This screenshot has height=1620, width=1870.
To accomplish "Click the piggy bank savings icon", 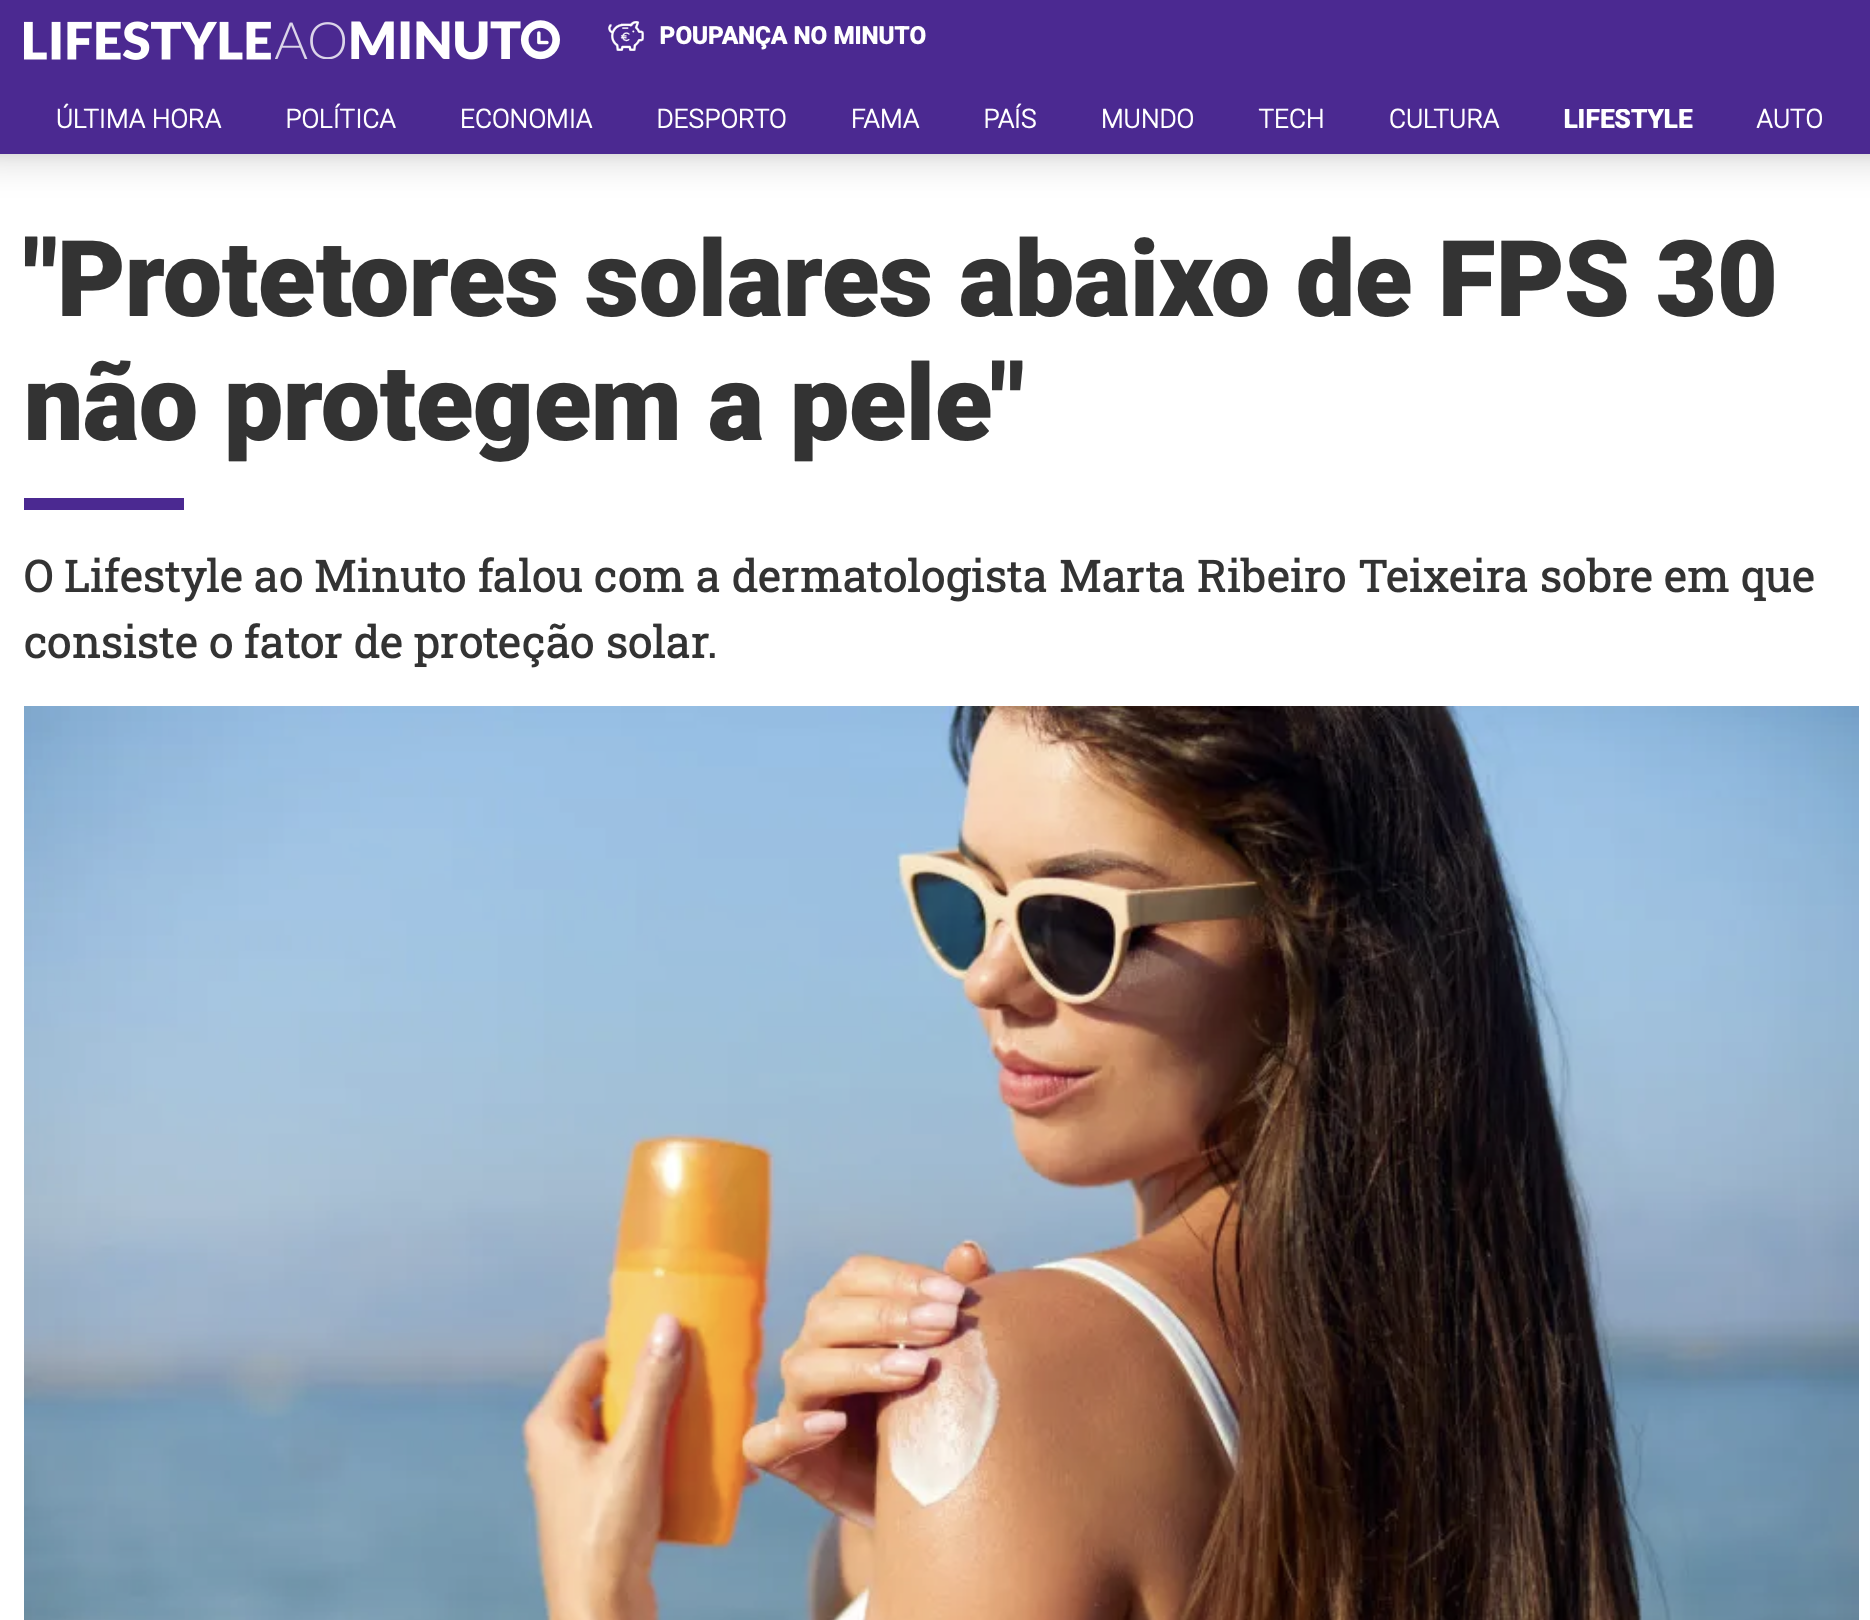I will [x=626, y=36].
